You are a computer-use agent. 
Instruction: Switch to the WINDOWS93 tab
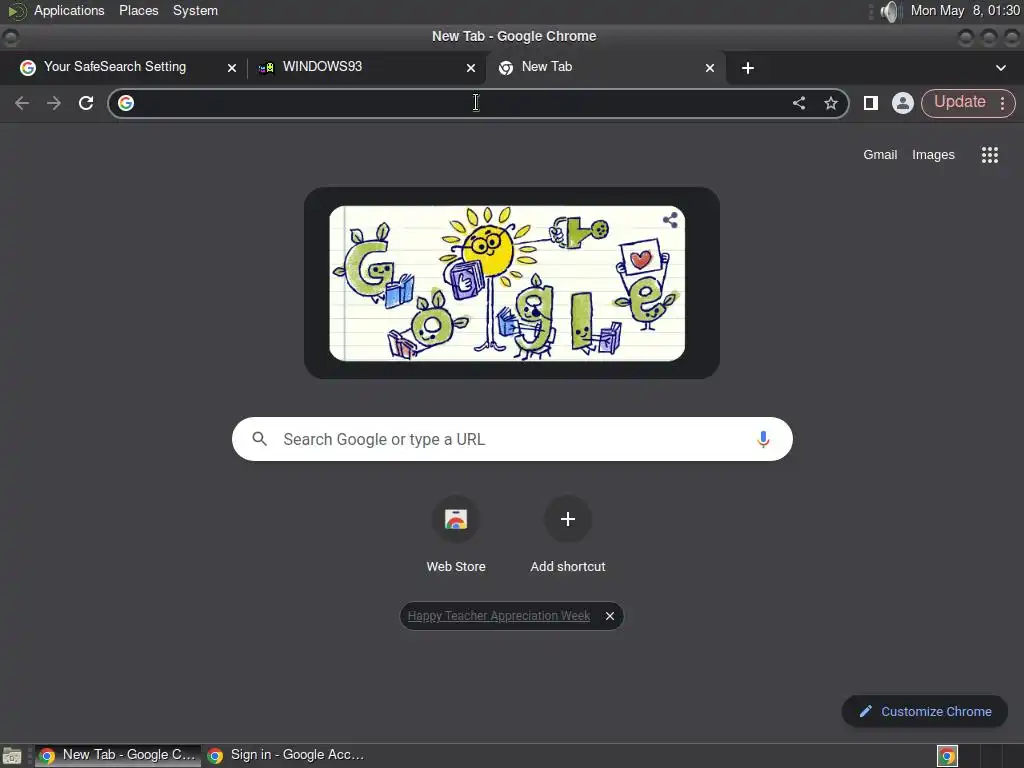click(x=366, y=67)
